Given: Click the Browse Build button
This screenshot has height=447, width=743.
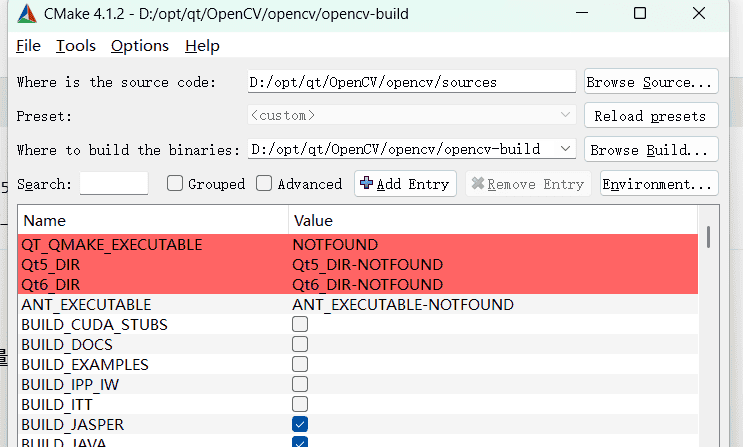Looking at the screenshot, I should click(x=651, y=150).
